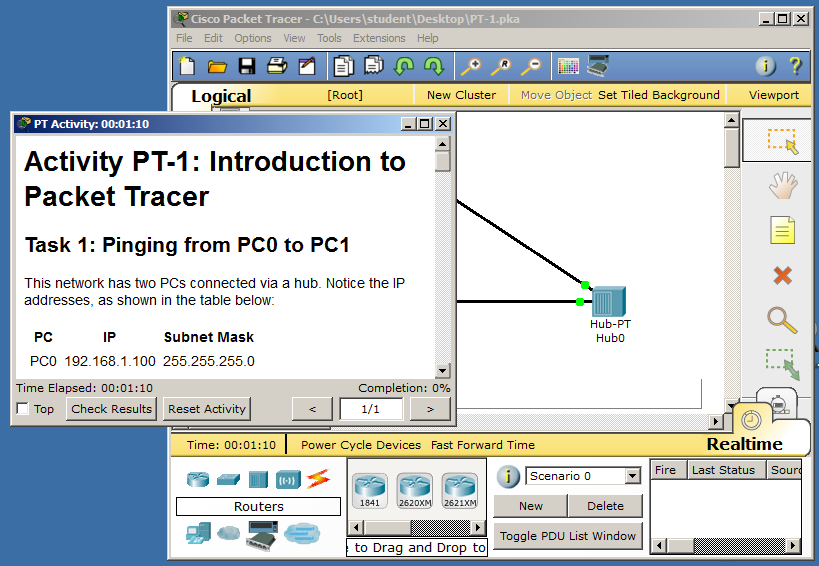The height and width of the screenshot is (566, 819).
Task: Click the New Cluster button
Action: (x=461, y=95)
